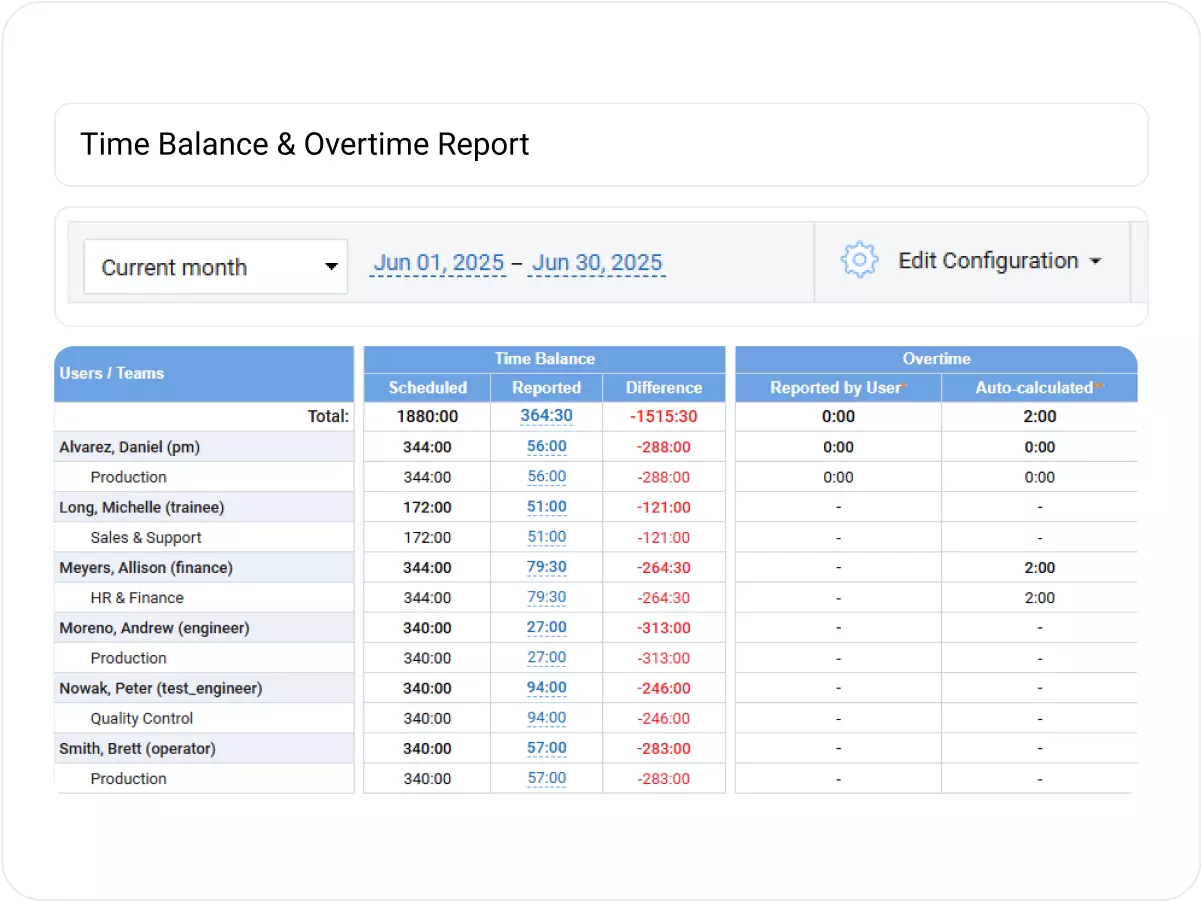The width and height of the screenshot is (1201, 901).
Task: Click Andrew Moreno's 27:00 reported link
Action: click(x=546, y=627)
